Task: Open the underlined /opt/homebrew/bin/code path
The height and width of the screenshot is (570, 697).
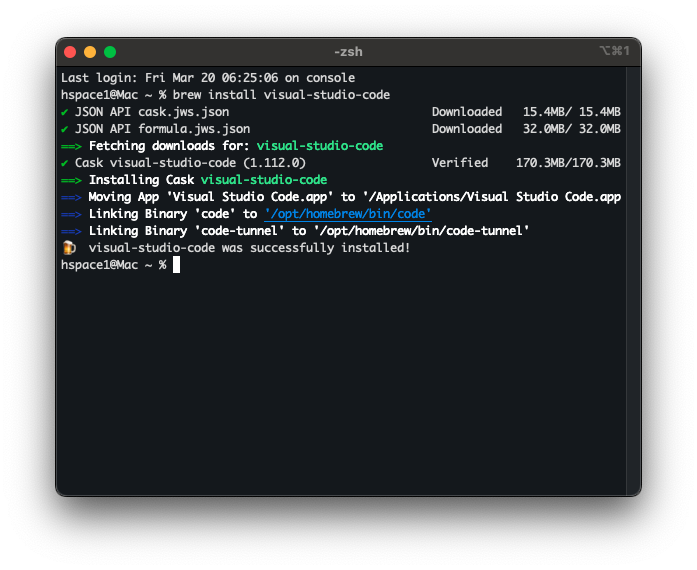Action: [x=347, y=214]
